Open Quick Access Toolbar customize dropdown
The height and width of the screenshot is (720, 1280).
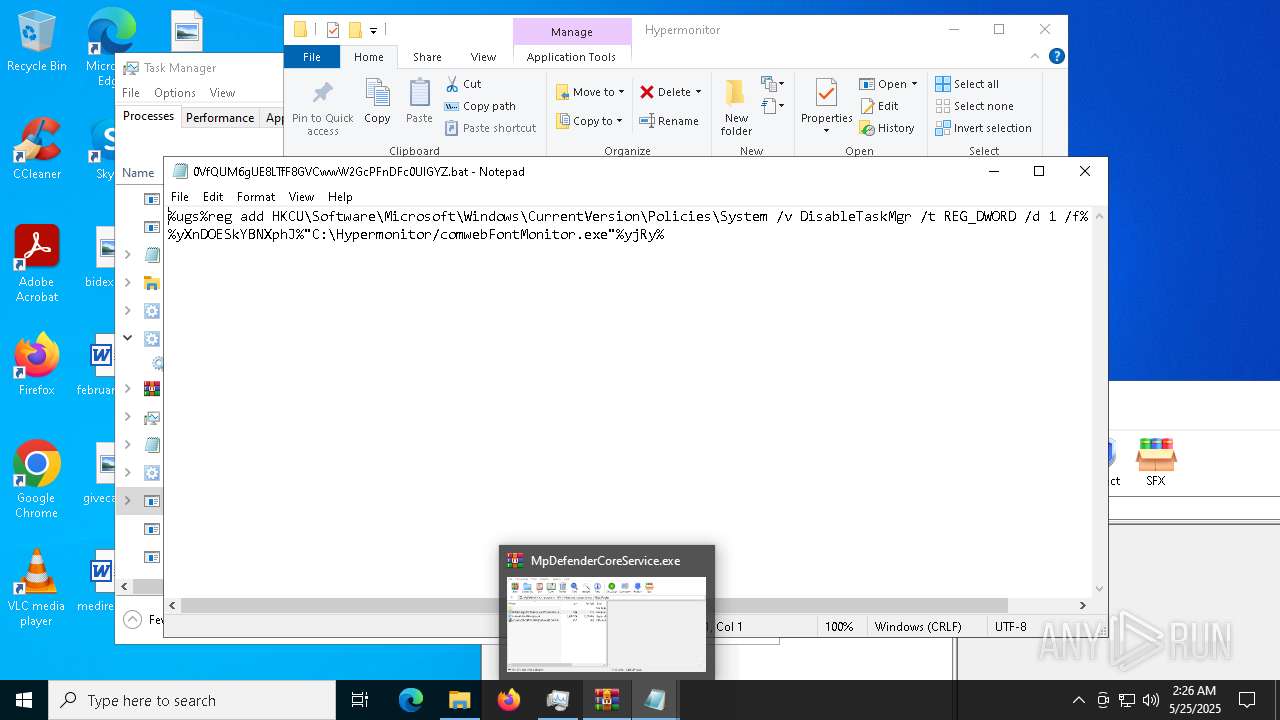(373, 31)
